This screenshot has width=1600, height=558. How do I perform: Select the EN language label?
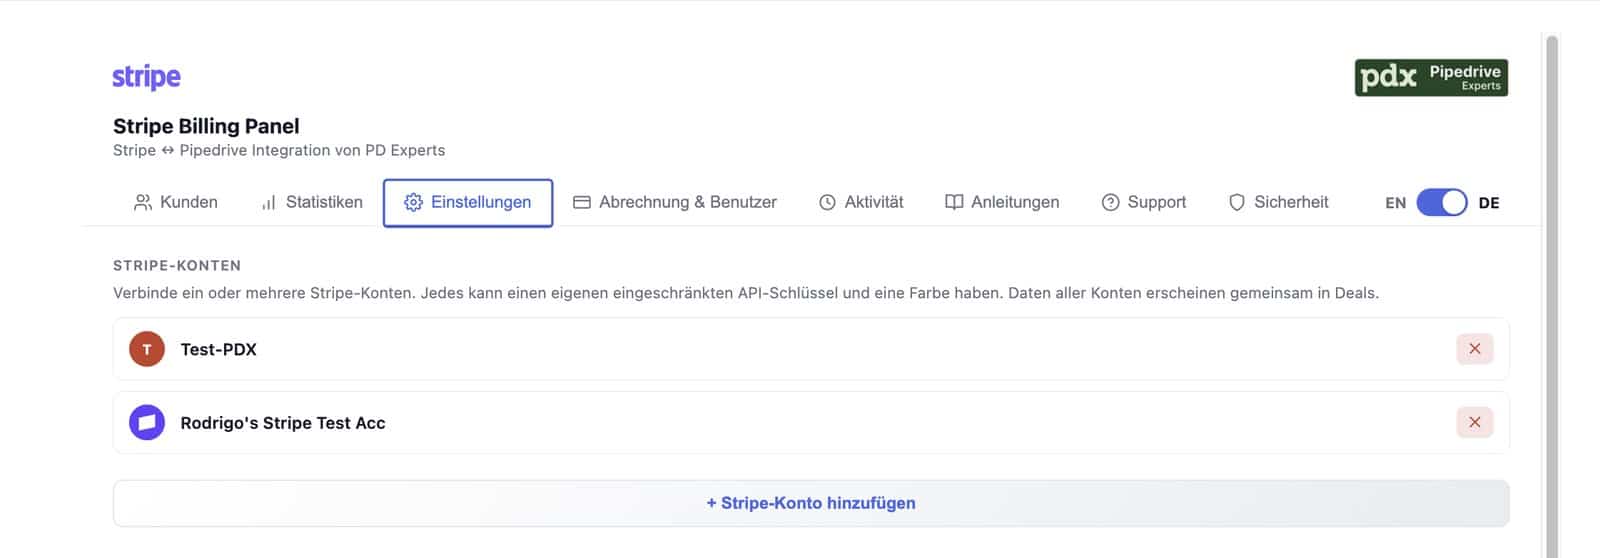point(1395,203)
